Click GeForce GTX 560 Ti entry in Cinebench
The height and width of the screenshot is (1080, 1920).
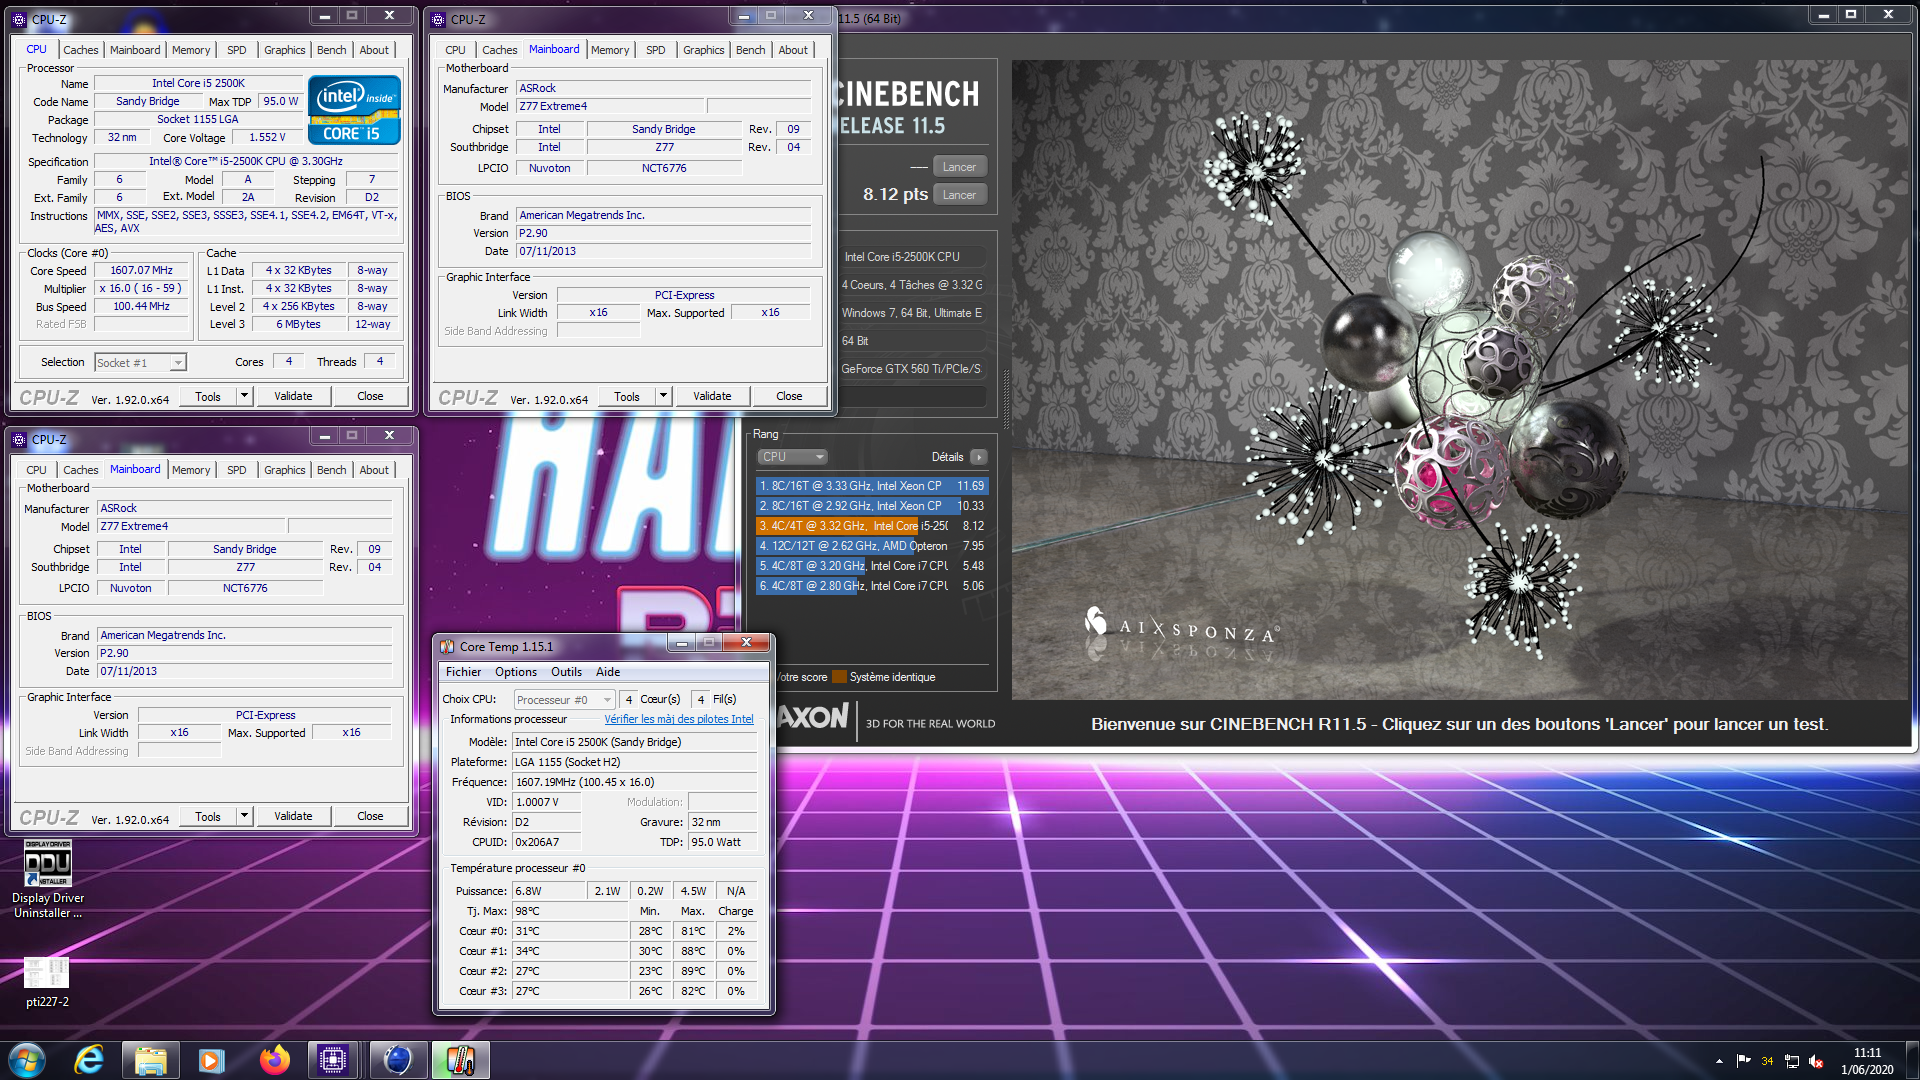coord(912,369)
